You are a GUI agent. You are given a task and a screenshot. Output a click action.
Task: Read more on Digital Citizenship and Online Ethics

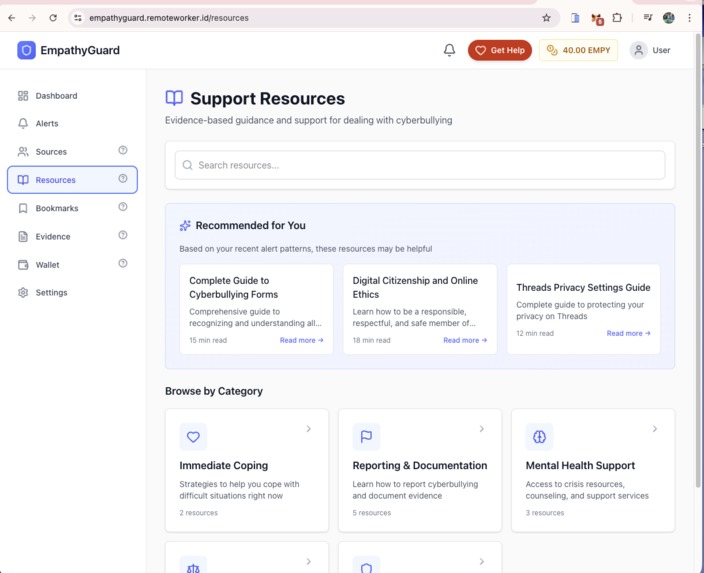[465, 340]
